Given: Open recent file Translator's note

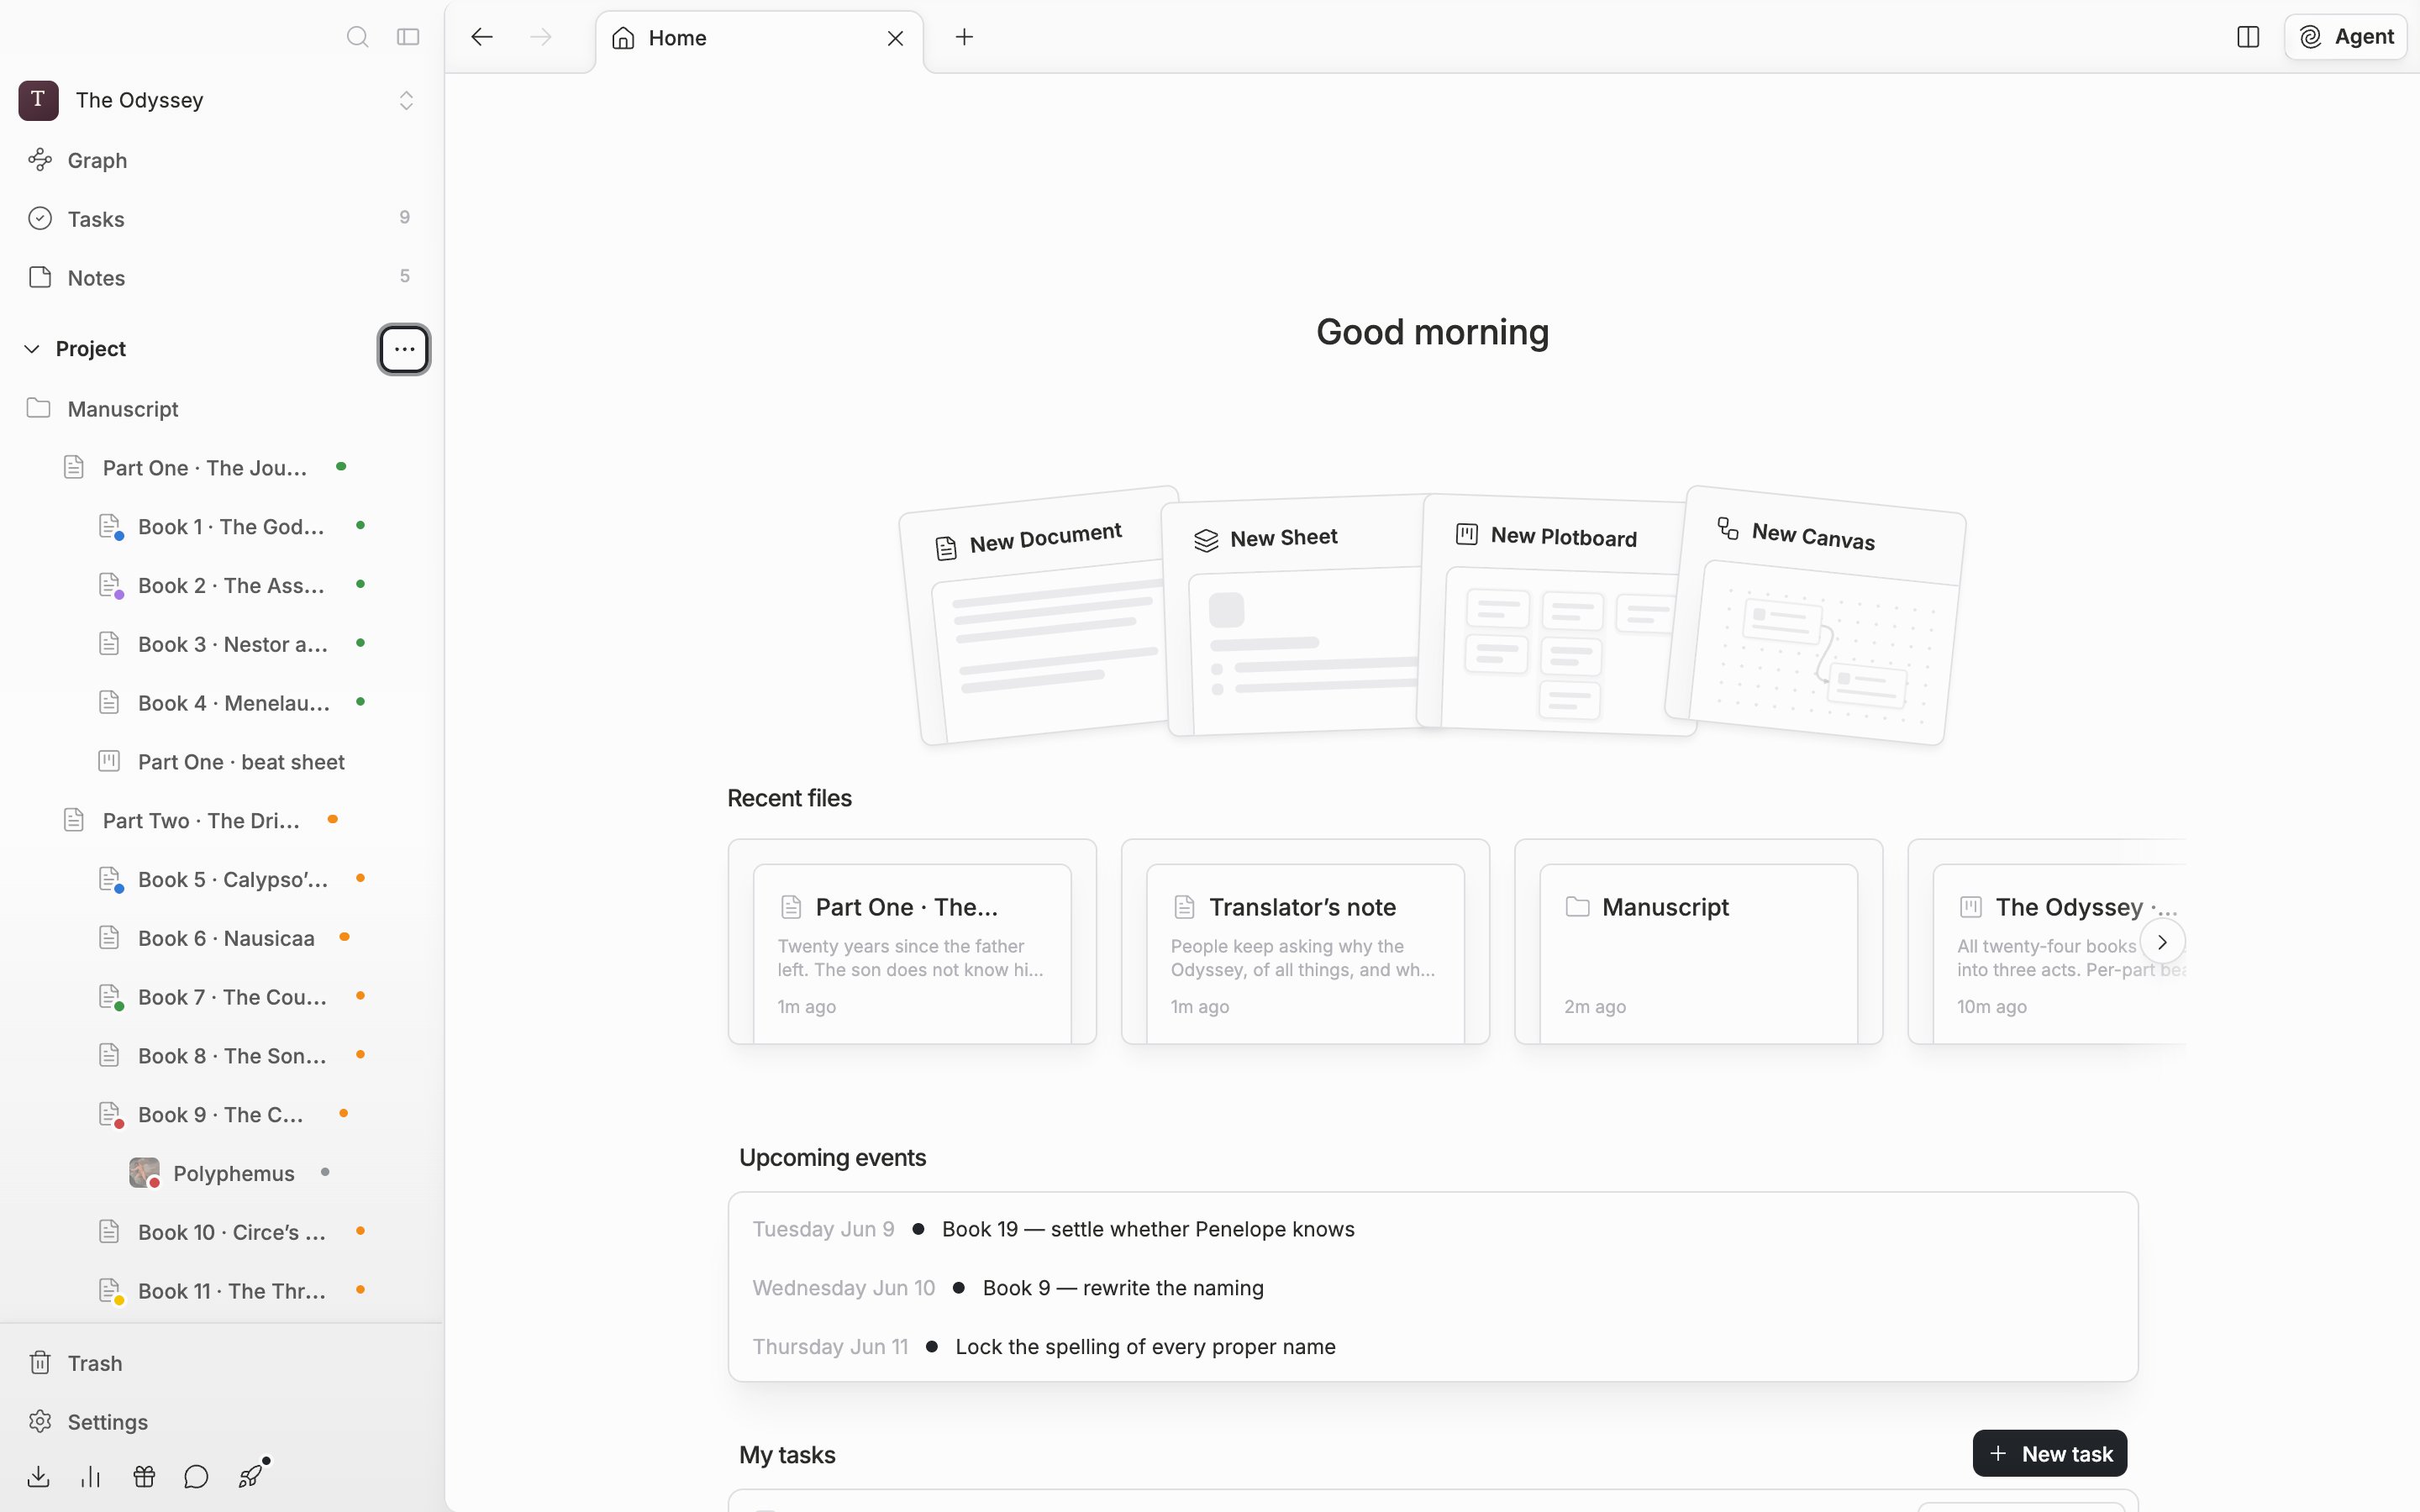Looking at the screenshot, I should pyautogui.click(x=1305, y=942).
